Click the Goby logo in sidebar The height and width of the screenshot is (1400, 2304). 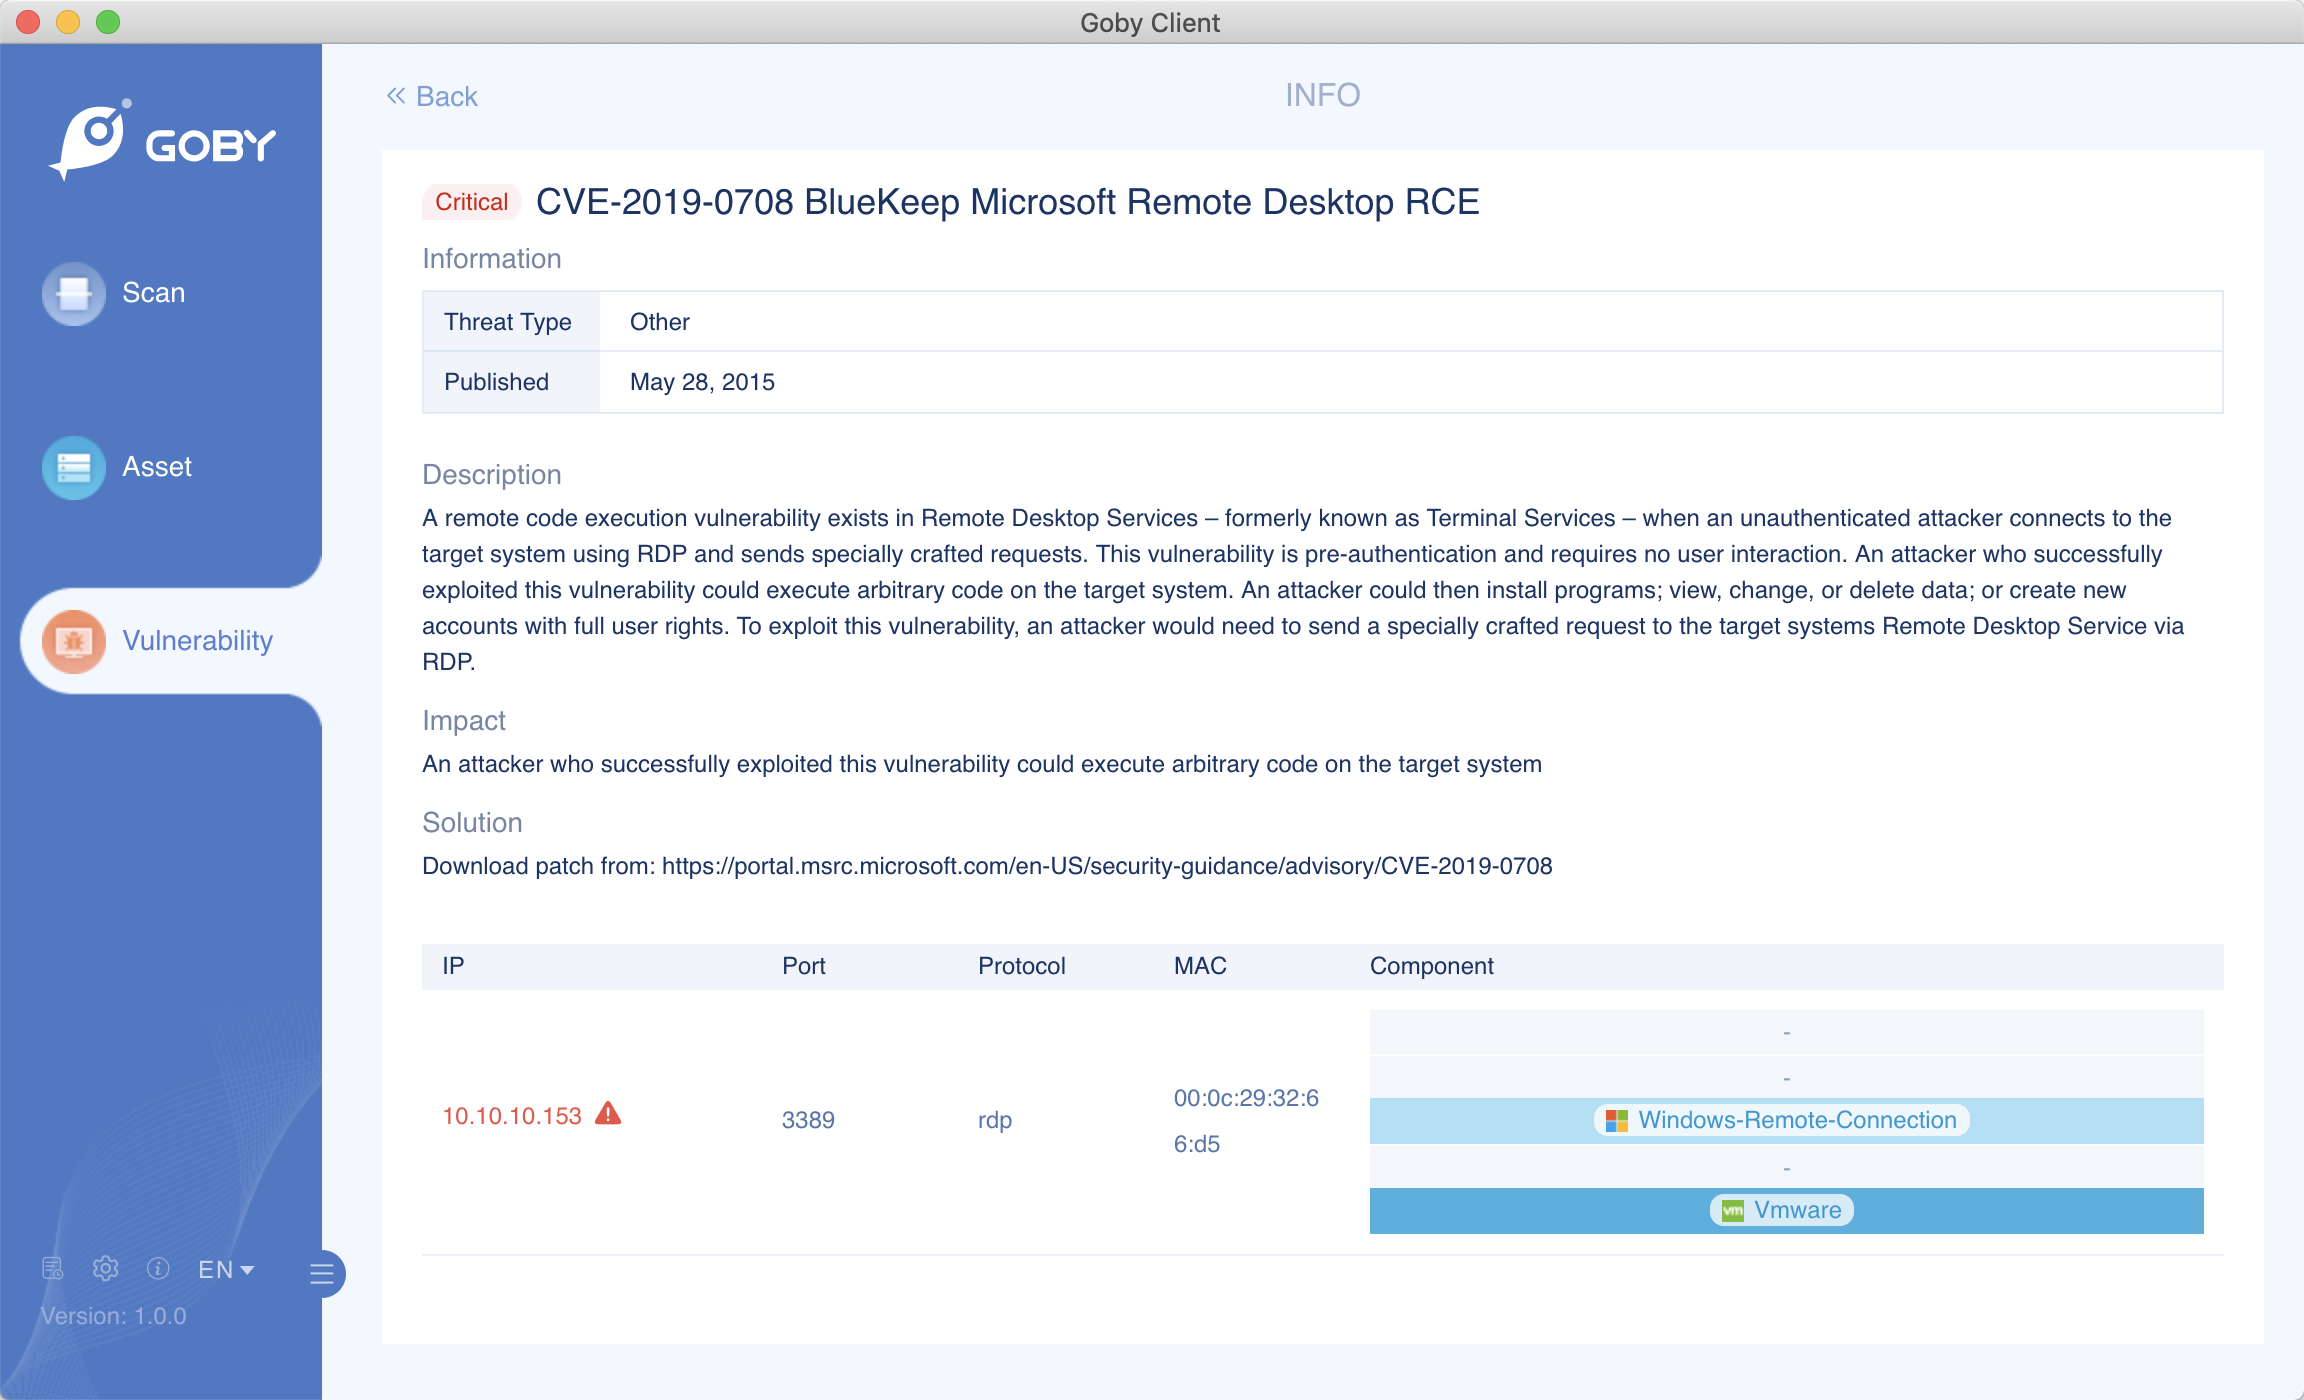click(x=162, y=142)
